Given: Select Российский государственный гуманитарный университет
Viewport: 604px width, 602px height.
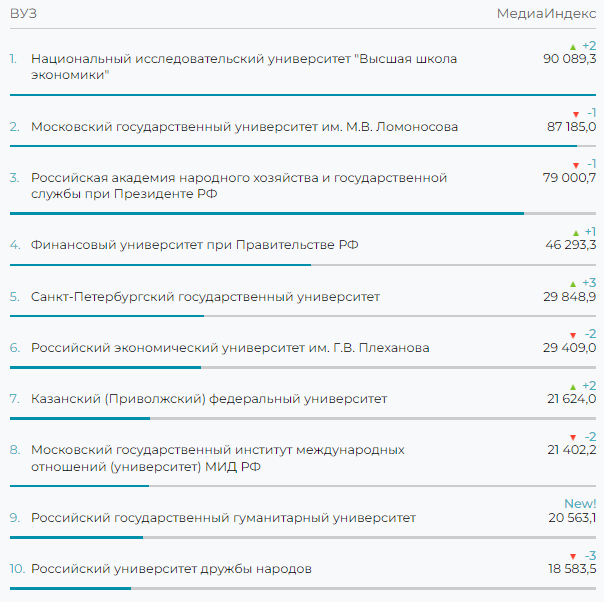Looking at the screenshot, I should point(223,518).
